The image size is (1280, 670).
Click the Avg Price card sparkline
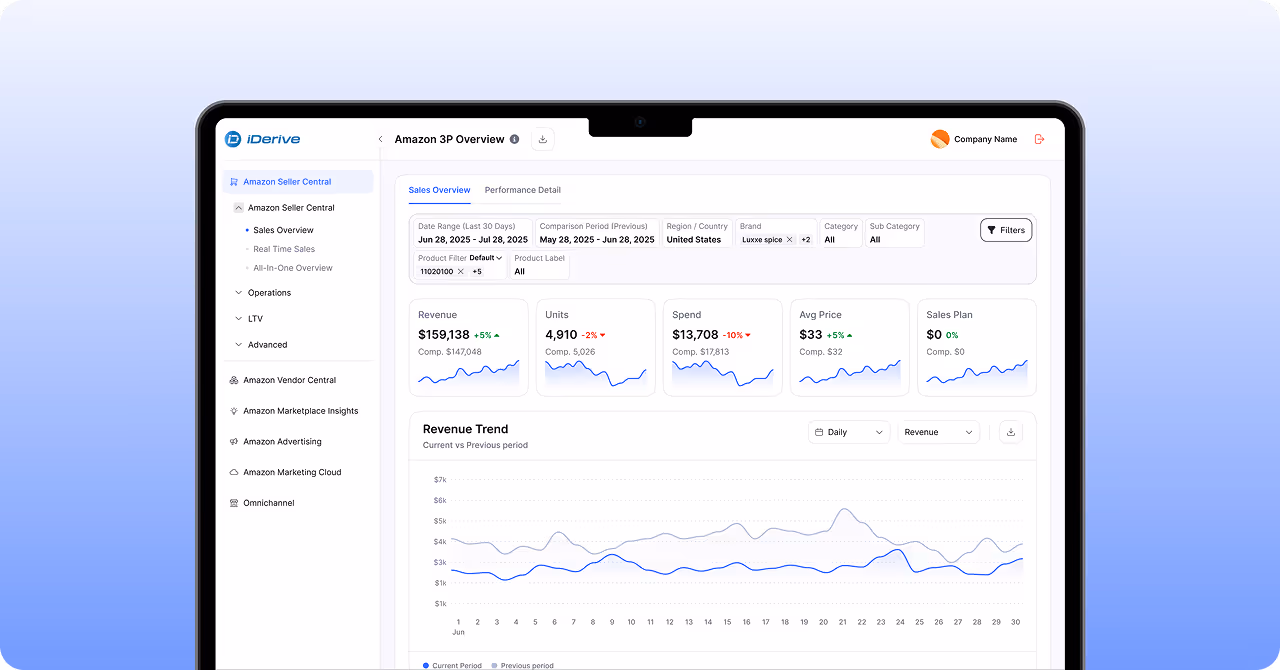click(850, 374)
